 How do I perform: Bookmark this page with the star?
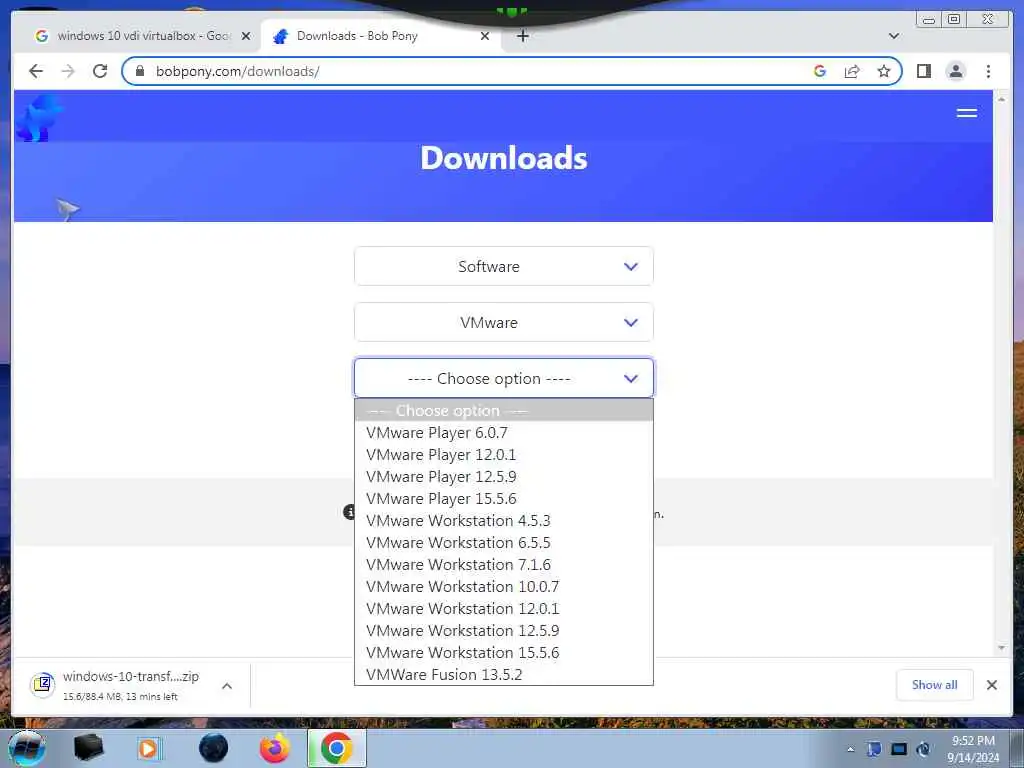pyautogui.click(x=884, y=71)
